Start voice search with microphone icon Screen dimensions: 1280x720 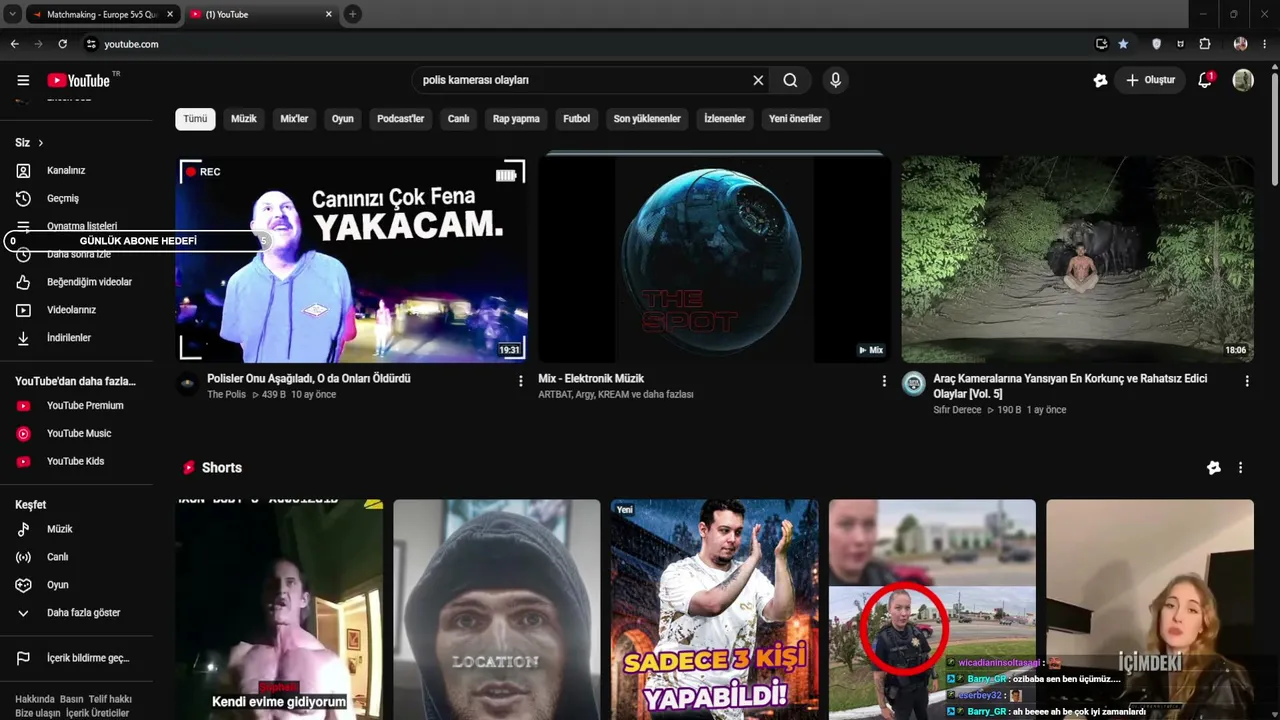click(x=835, y=80)
